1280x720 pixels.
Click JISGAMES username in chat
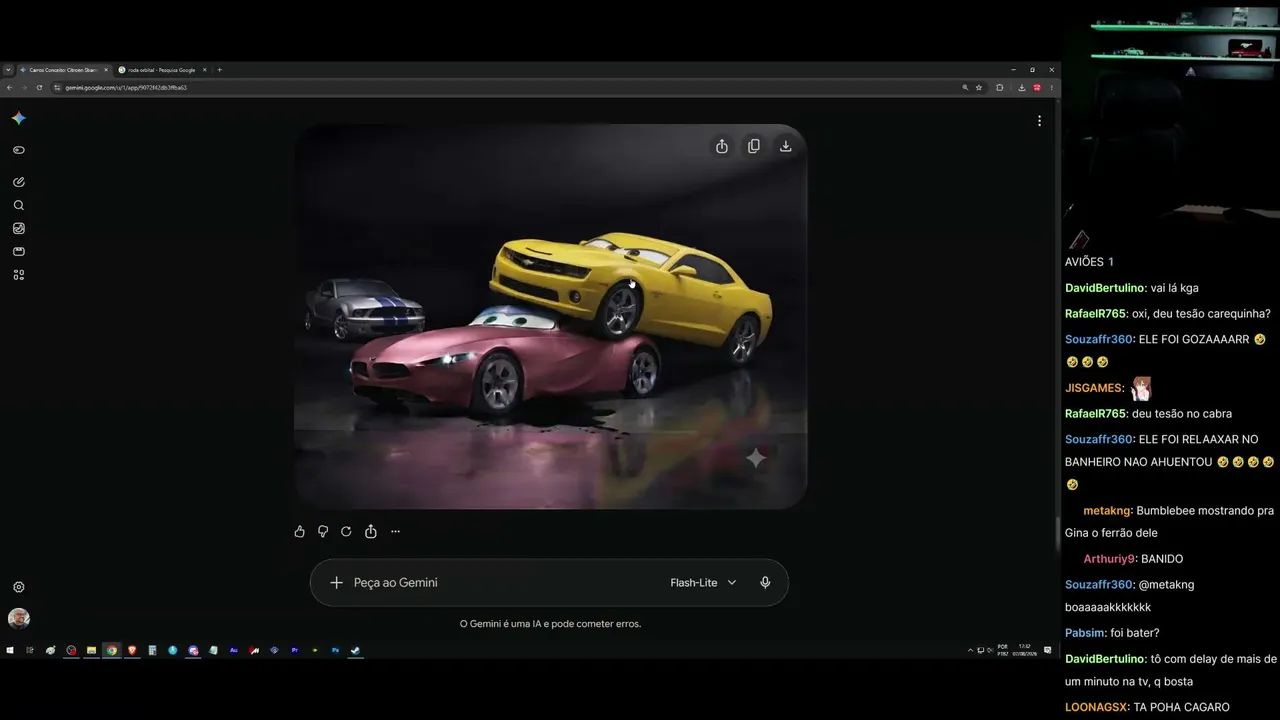[1094, 388]
